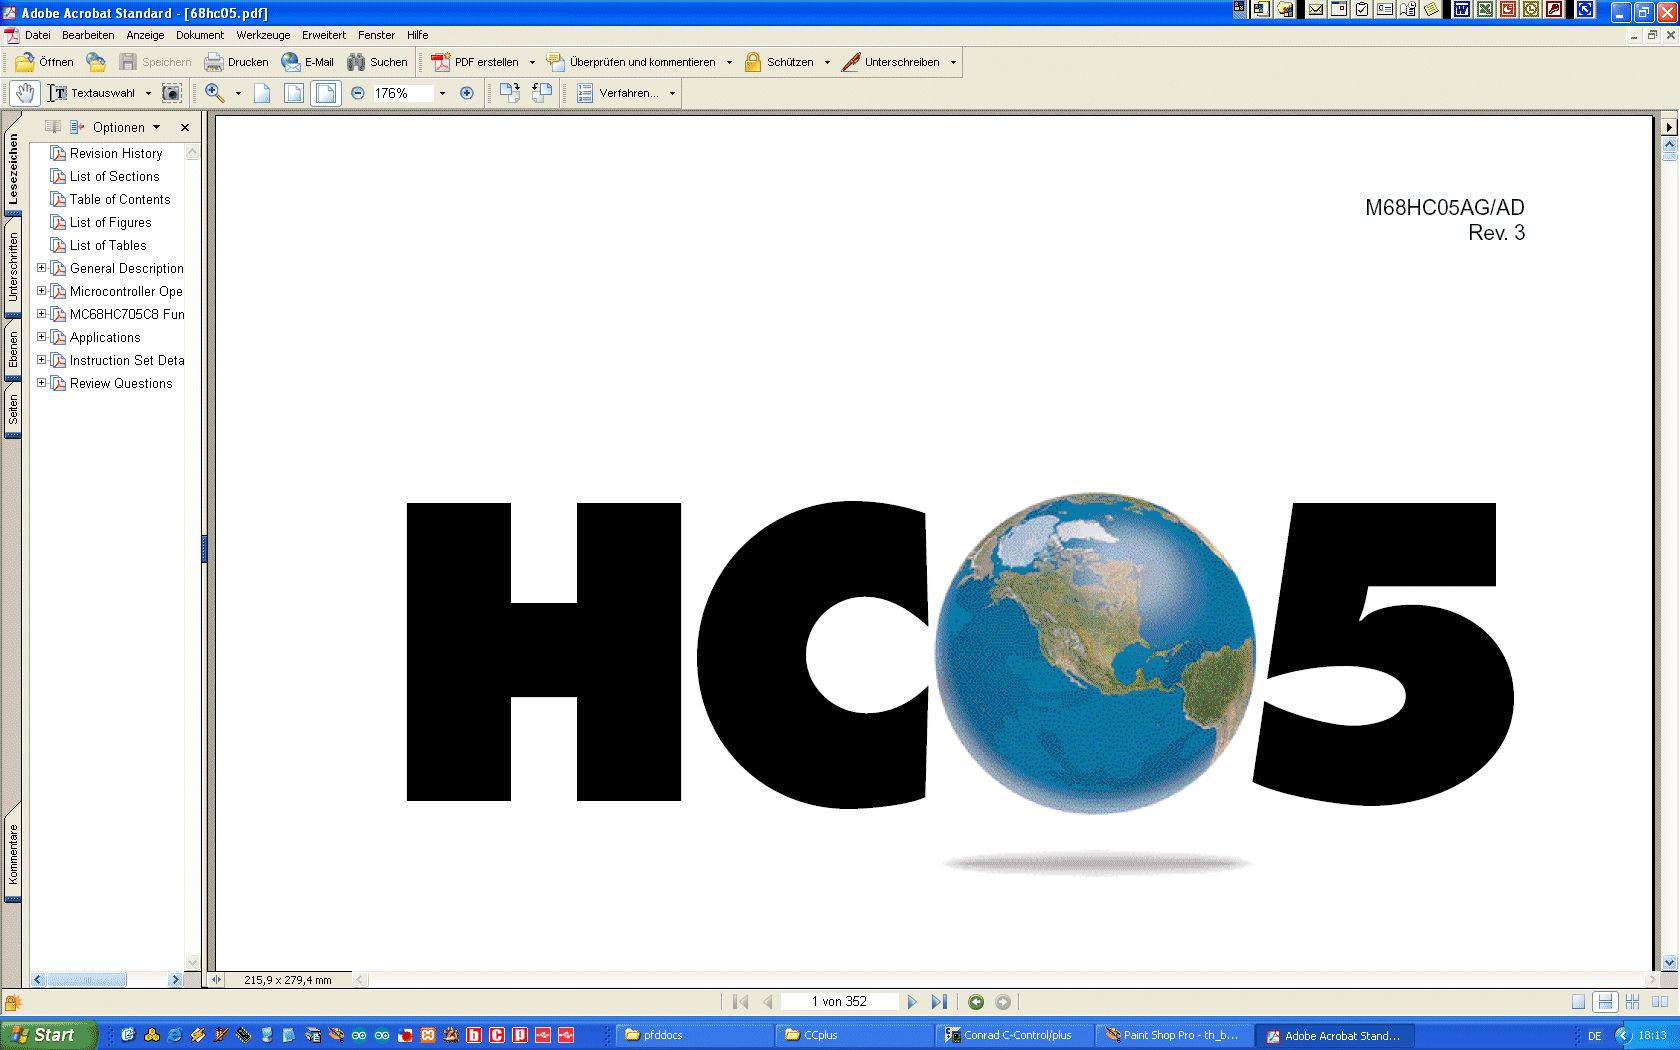Switch to single page layout

coord(1578,1002)
